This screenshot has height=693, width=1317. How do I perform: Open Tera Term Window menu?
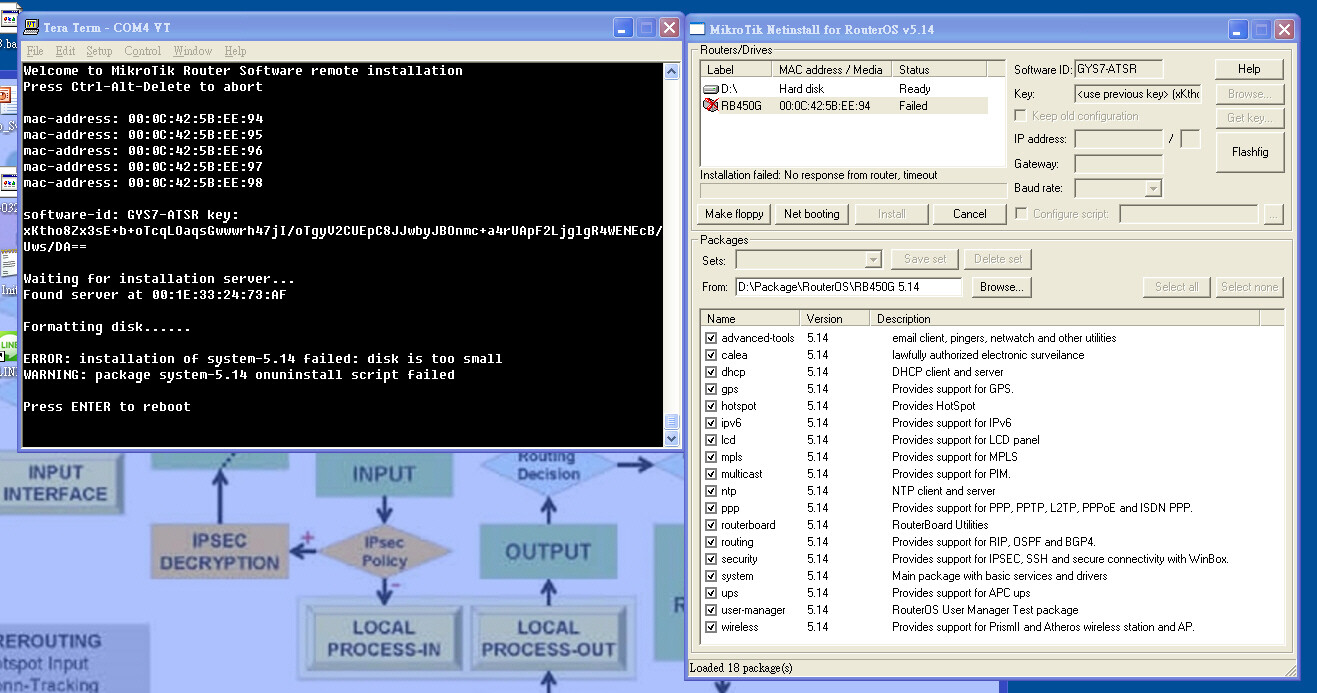193,51
